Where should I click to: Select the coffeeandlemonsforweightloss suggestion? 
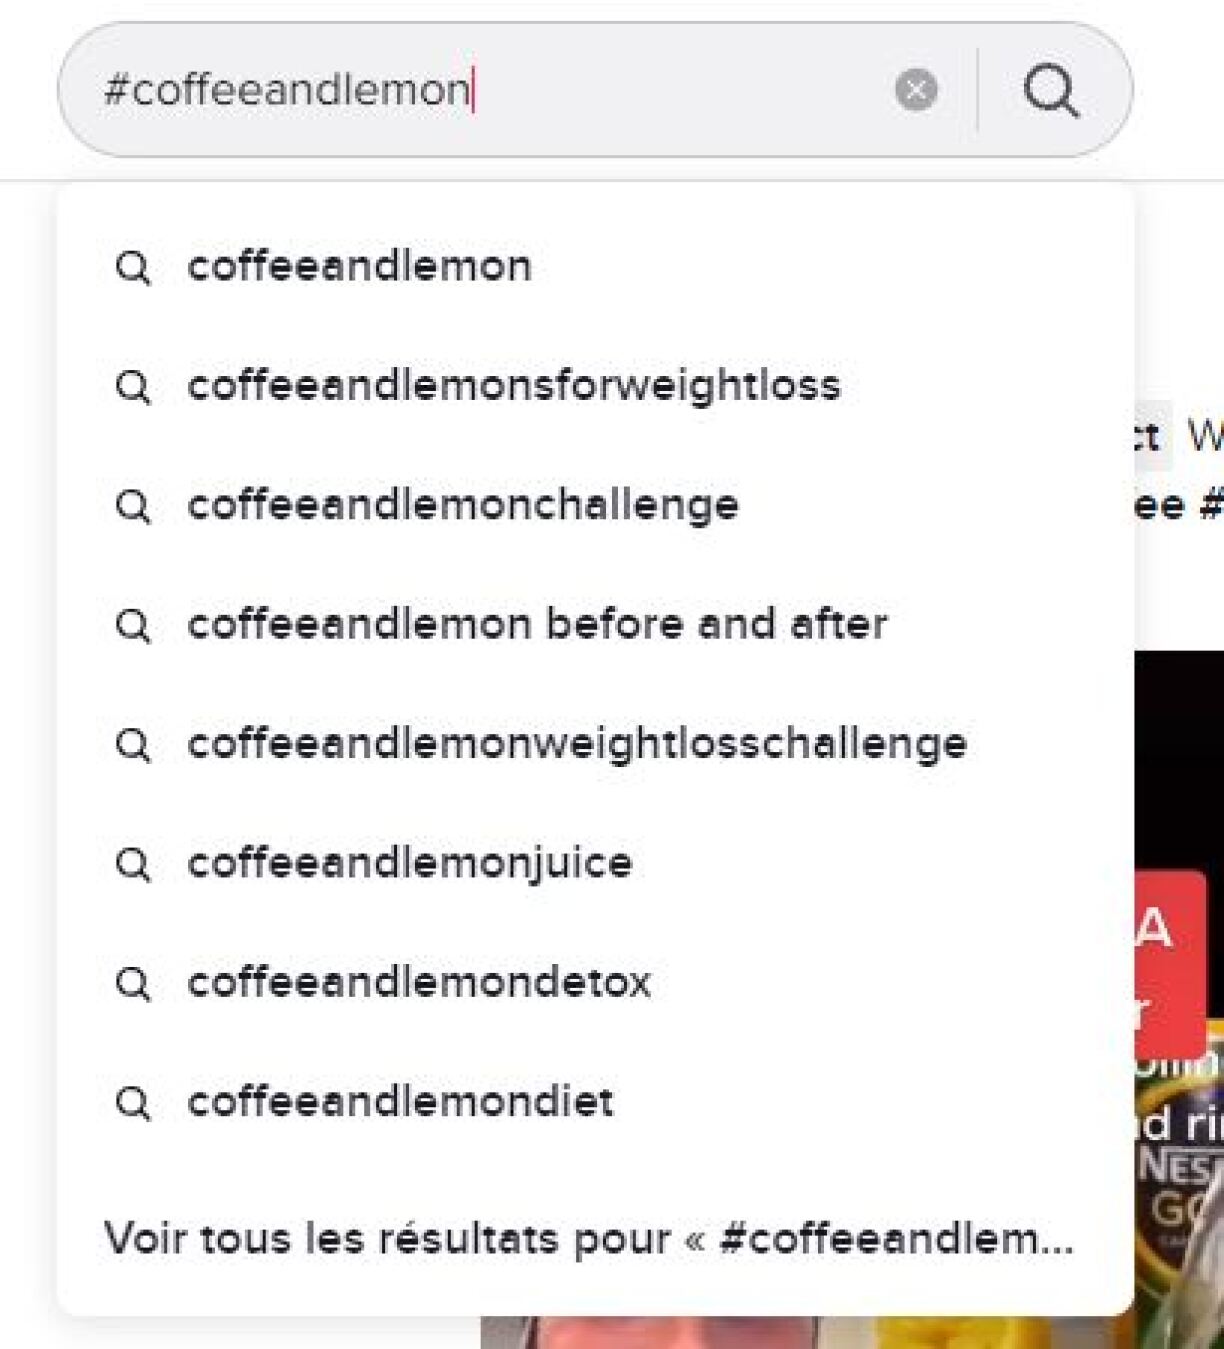coord(515,385)
